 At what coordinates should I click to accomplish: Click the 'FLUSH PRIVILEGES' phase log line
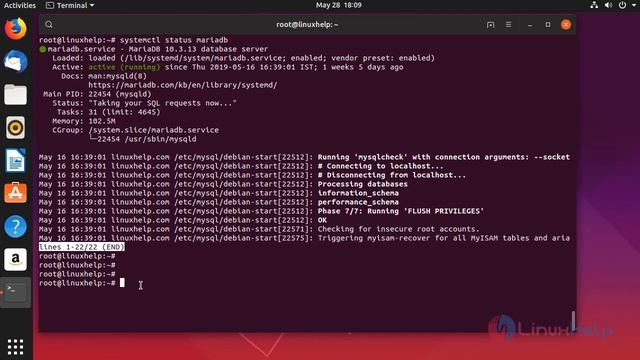pyautogui.click(x=401, y=211)
